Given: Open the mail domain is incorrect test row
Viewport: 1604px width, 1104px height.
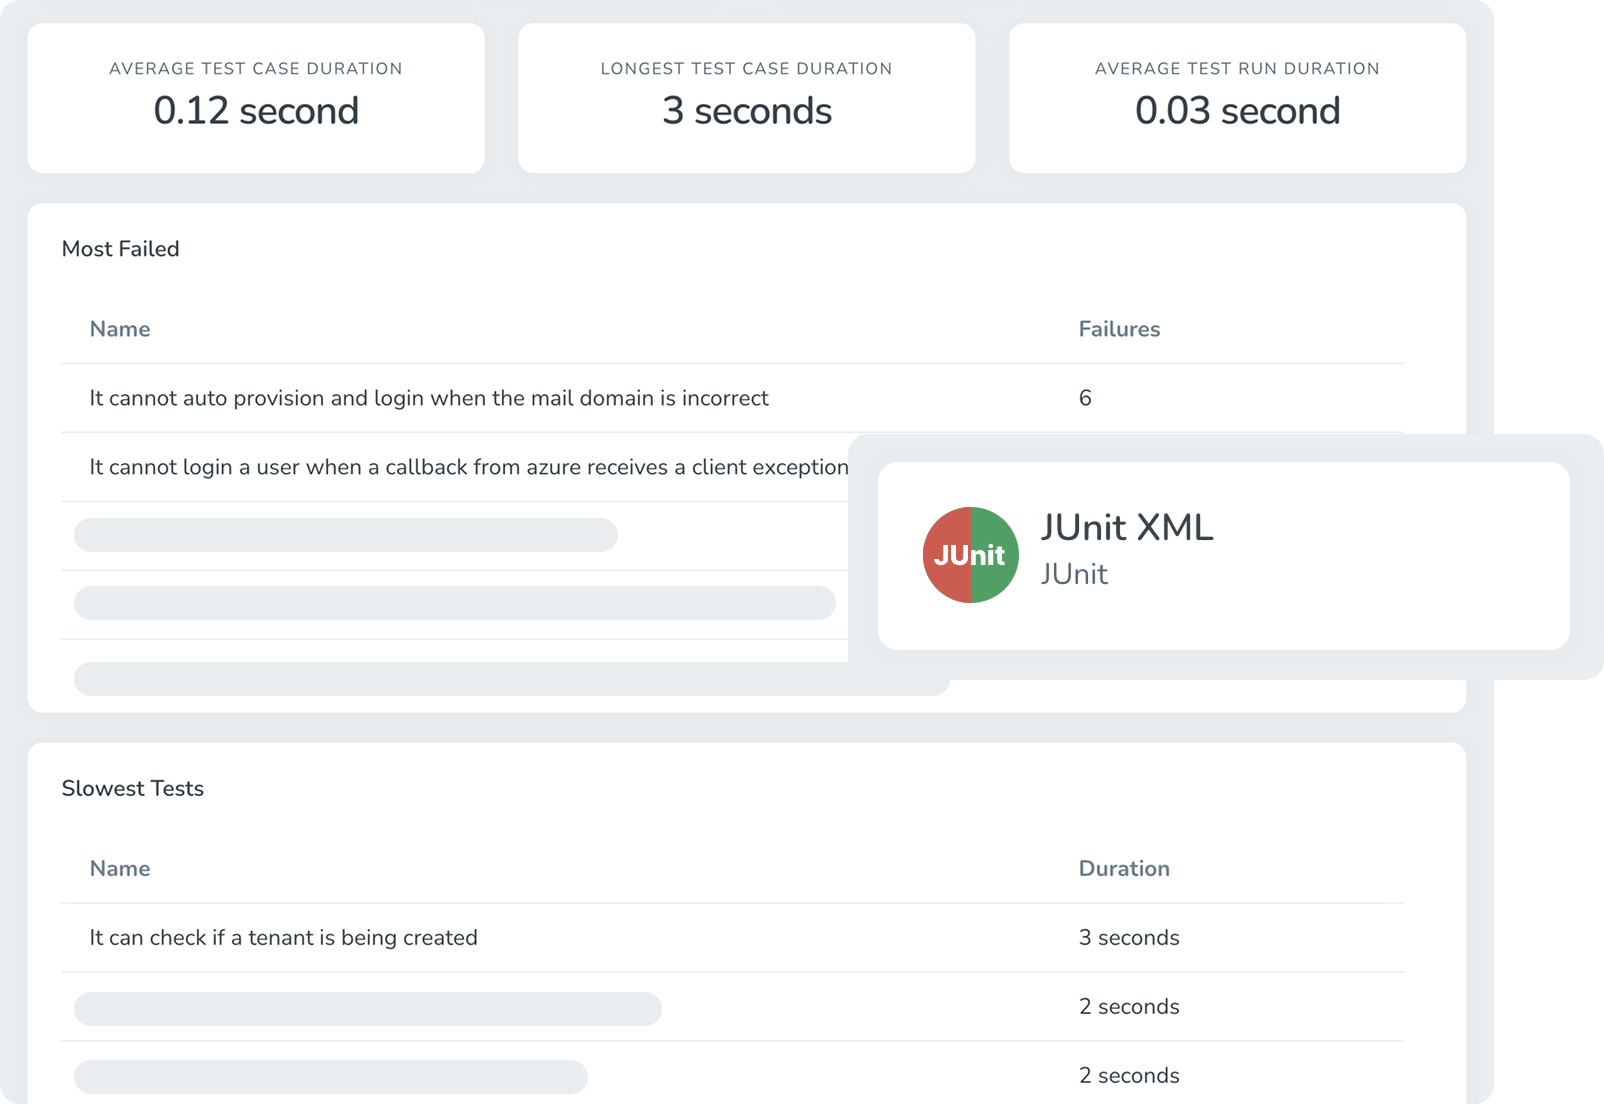Looking at the screenshot, I should (x=732, y=398).
